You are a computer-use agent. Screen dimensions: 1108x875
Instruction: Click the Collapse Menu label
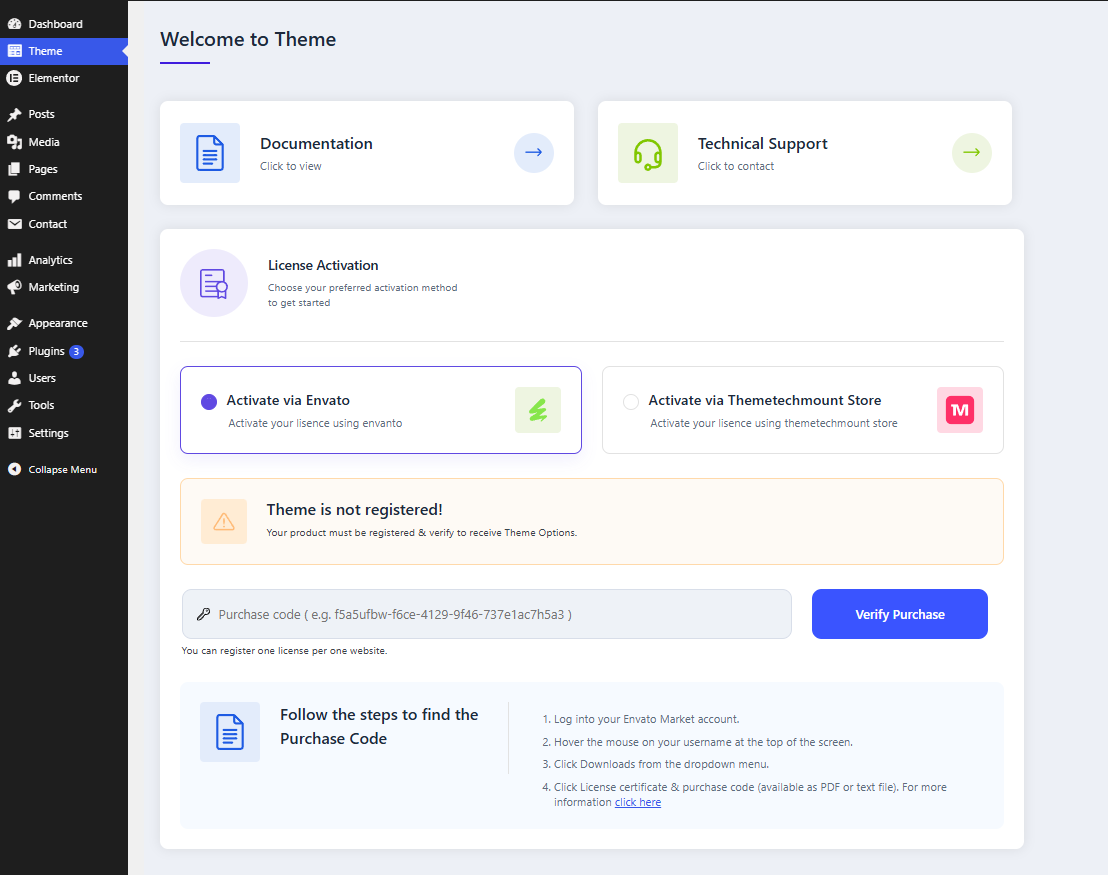point(62,469)
